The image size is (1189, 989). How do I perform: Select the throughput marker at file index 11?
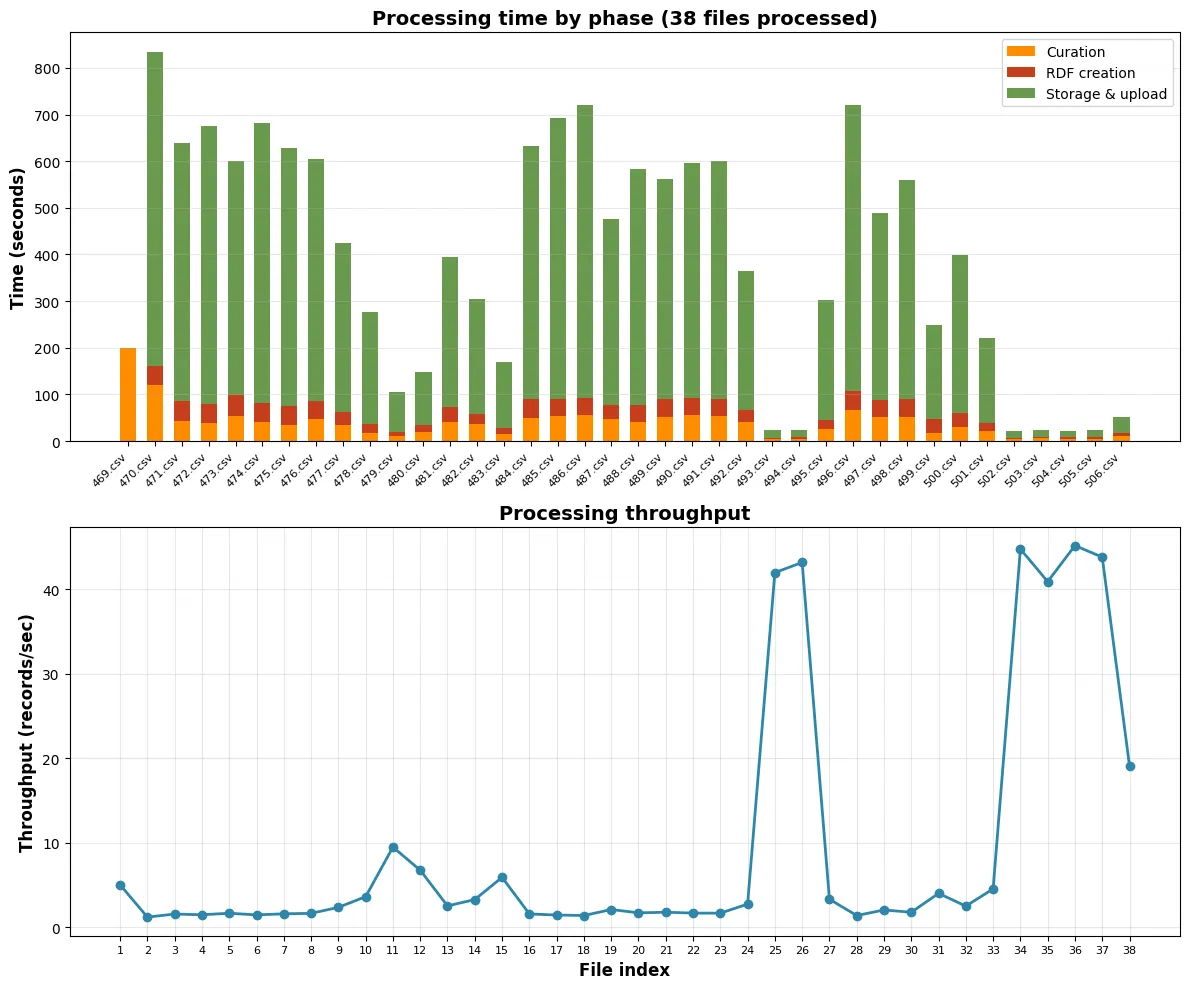click(393, 847)
